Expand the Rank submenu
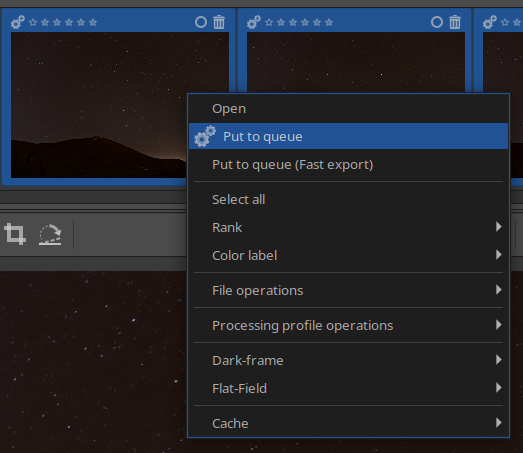This screenshot has height=453, width=523. pyautogui.click(x=348, y=227)
